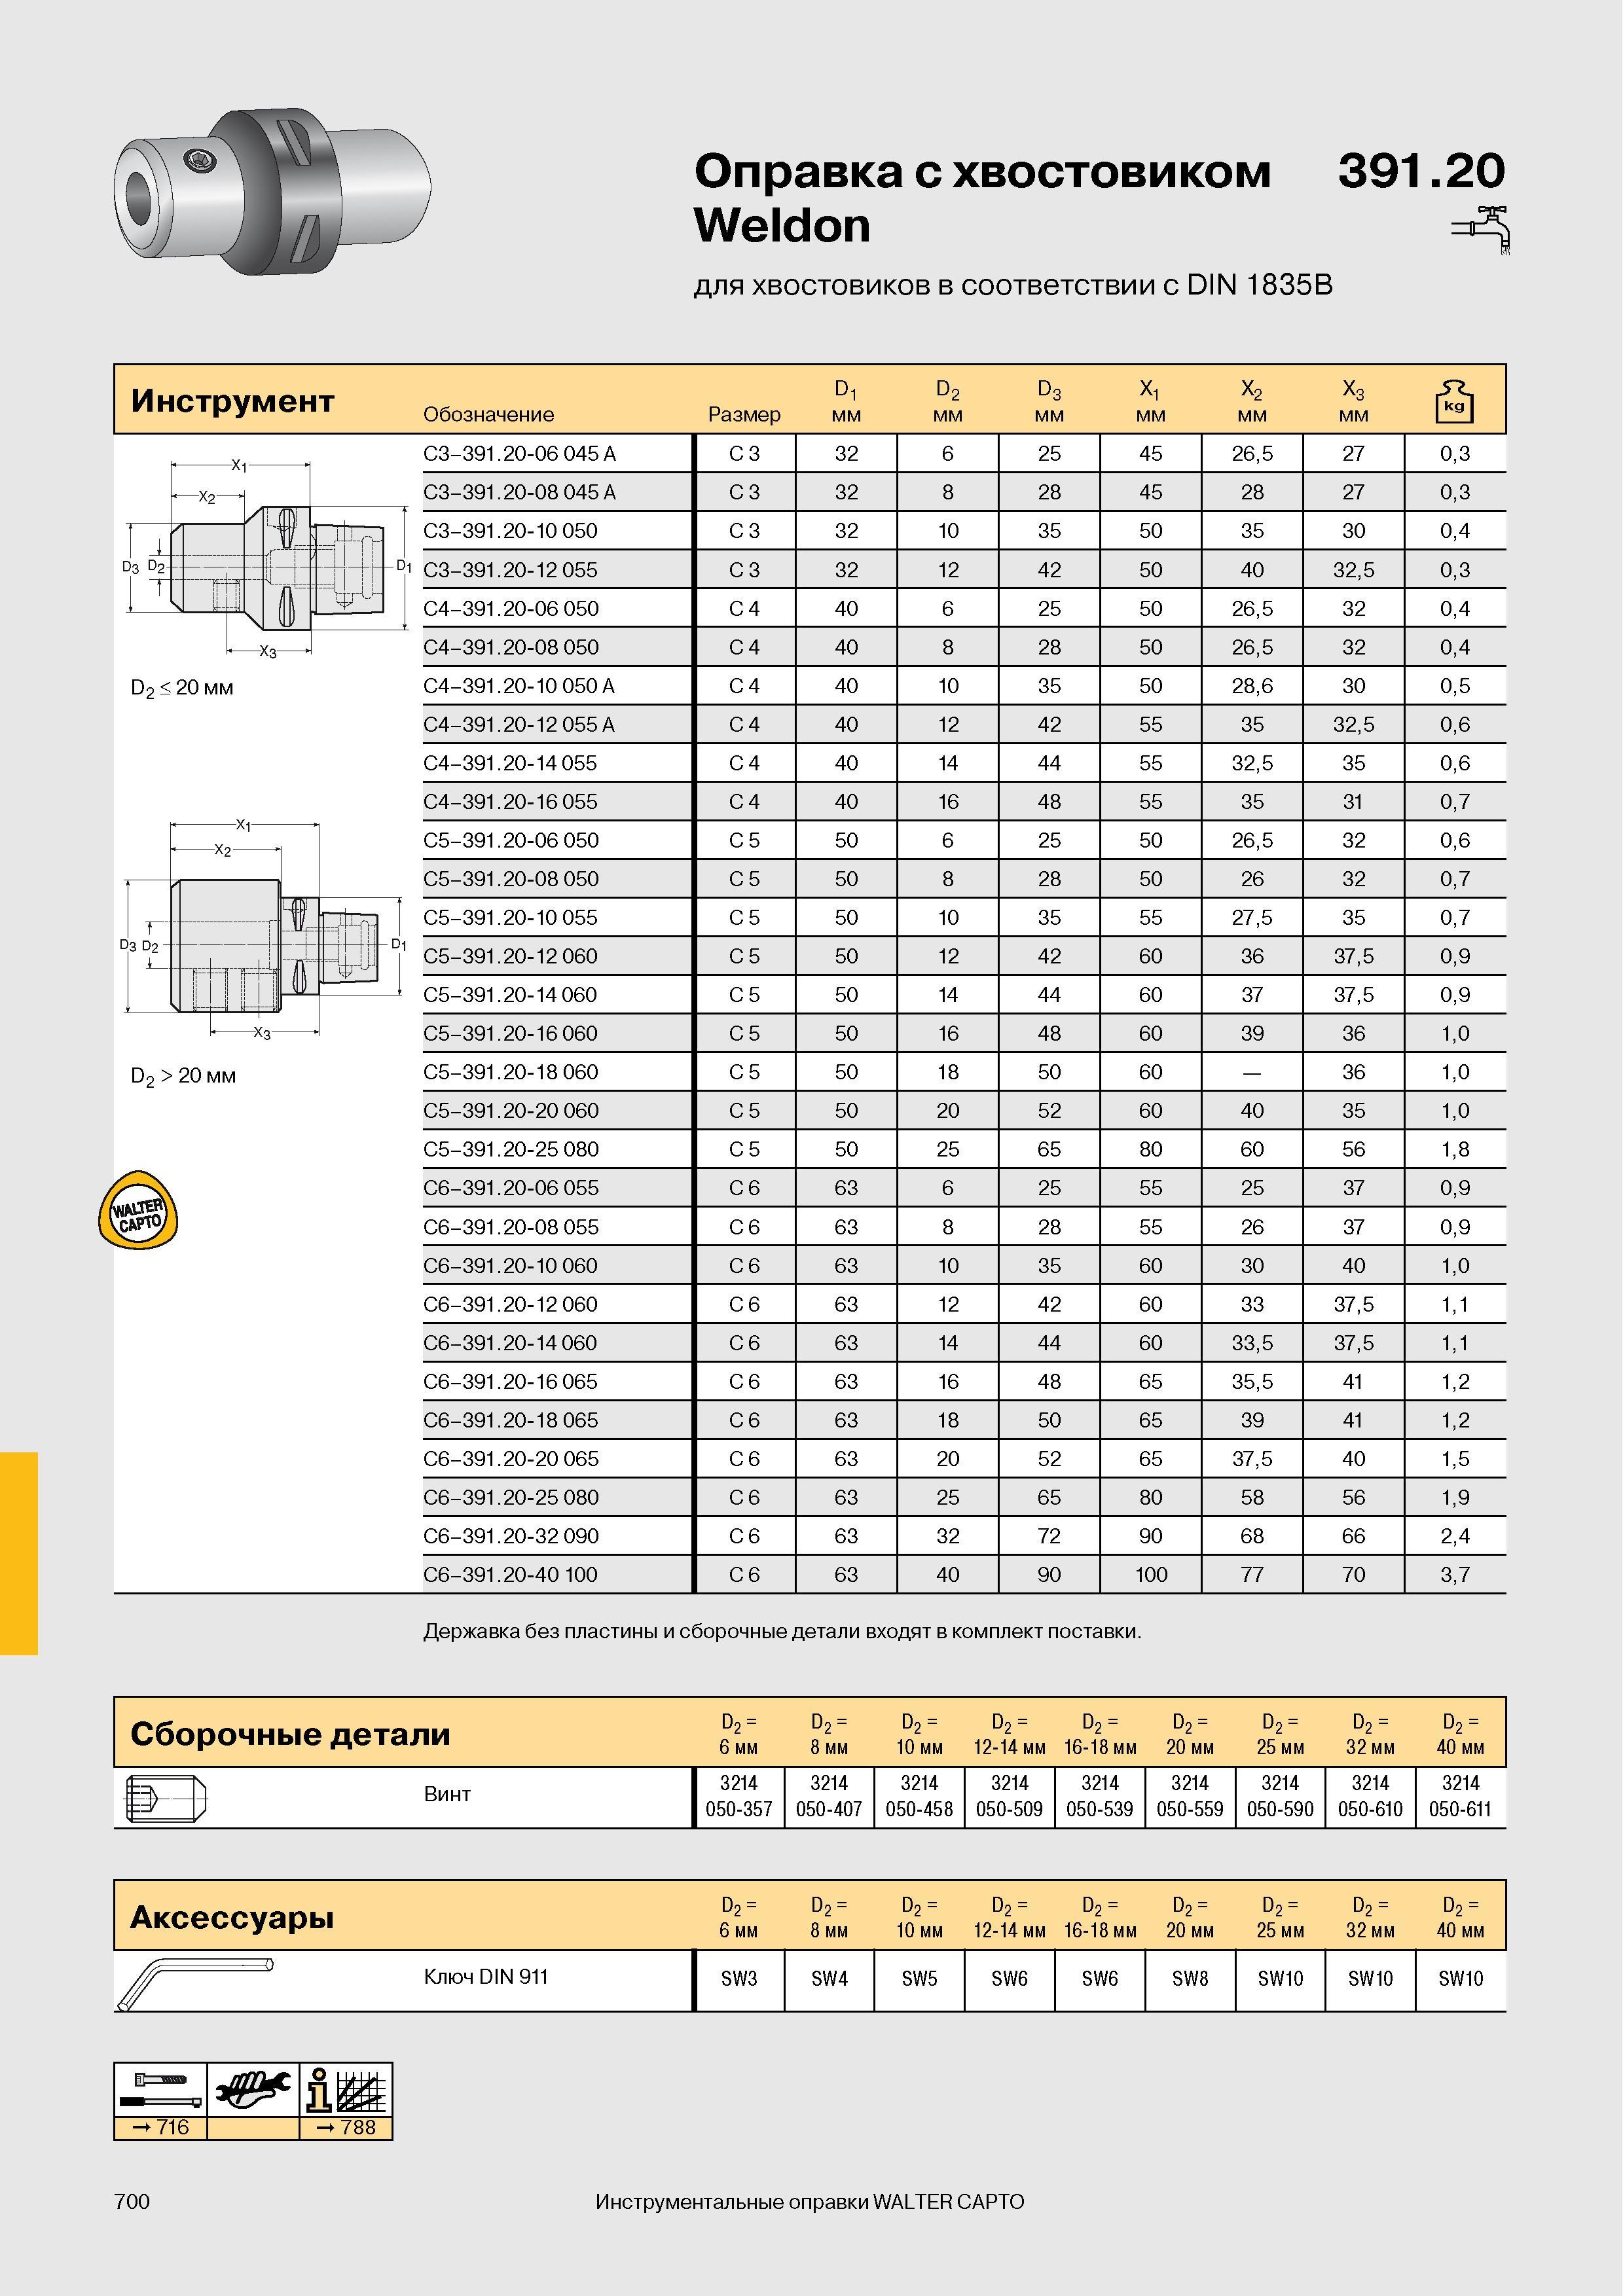Select designation C6–391.20-20 065
1623x2296 pixels.
(511, 1459)
